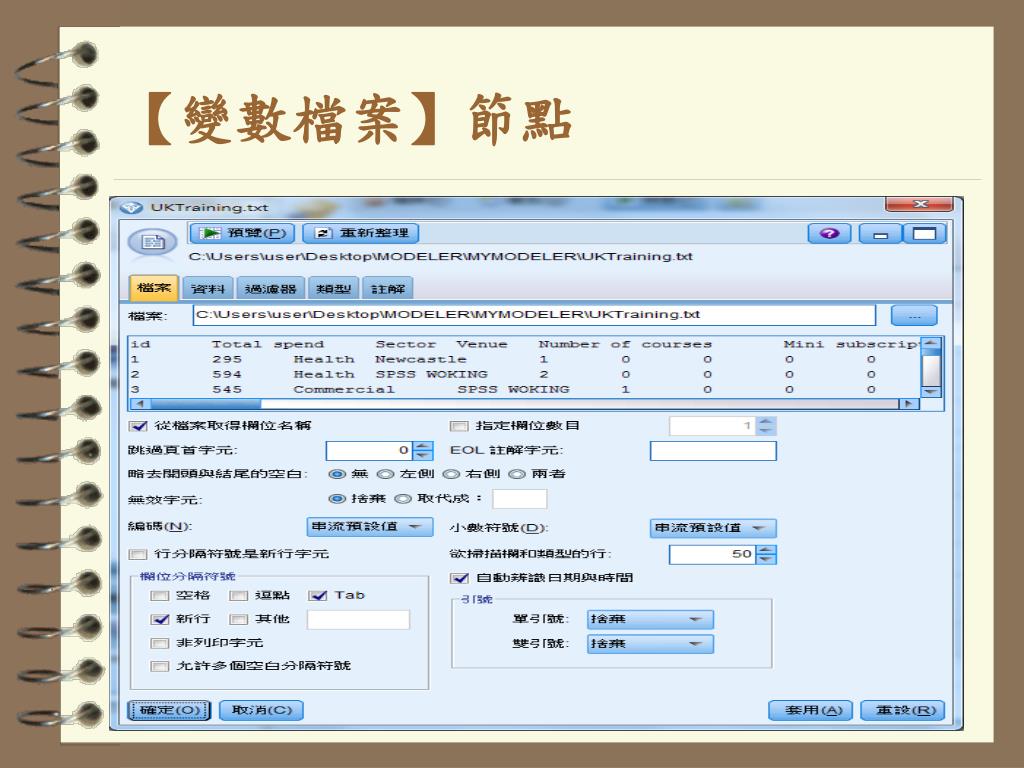
Task: Click the 欲掃描欄和類型的行 field showing 50
Action: tap(713, 554)
